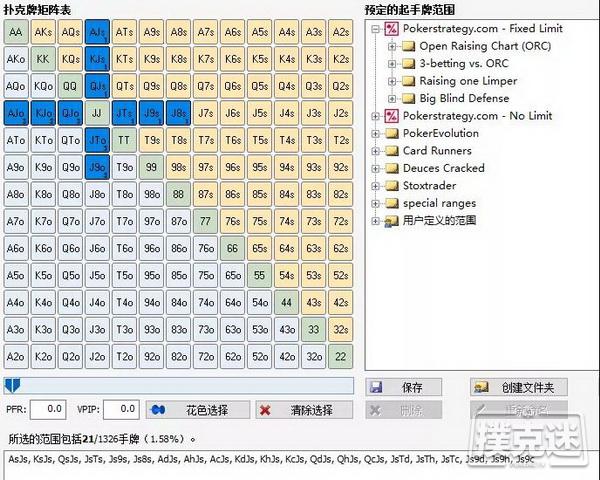Click the Pokerstrategy.com No Limit percent icon
This screenshot has height=480, width=600.
[391, 116]
